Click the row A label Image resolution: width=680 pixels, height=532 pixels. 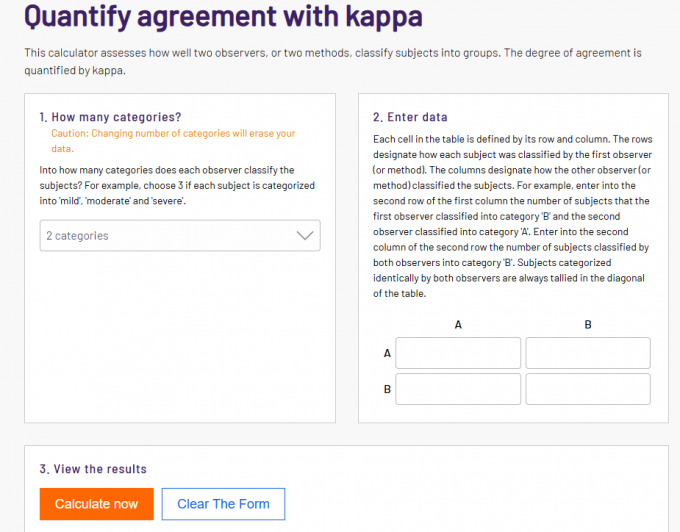[x=387, y=353]
